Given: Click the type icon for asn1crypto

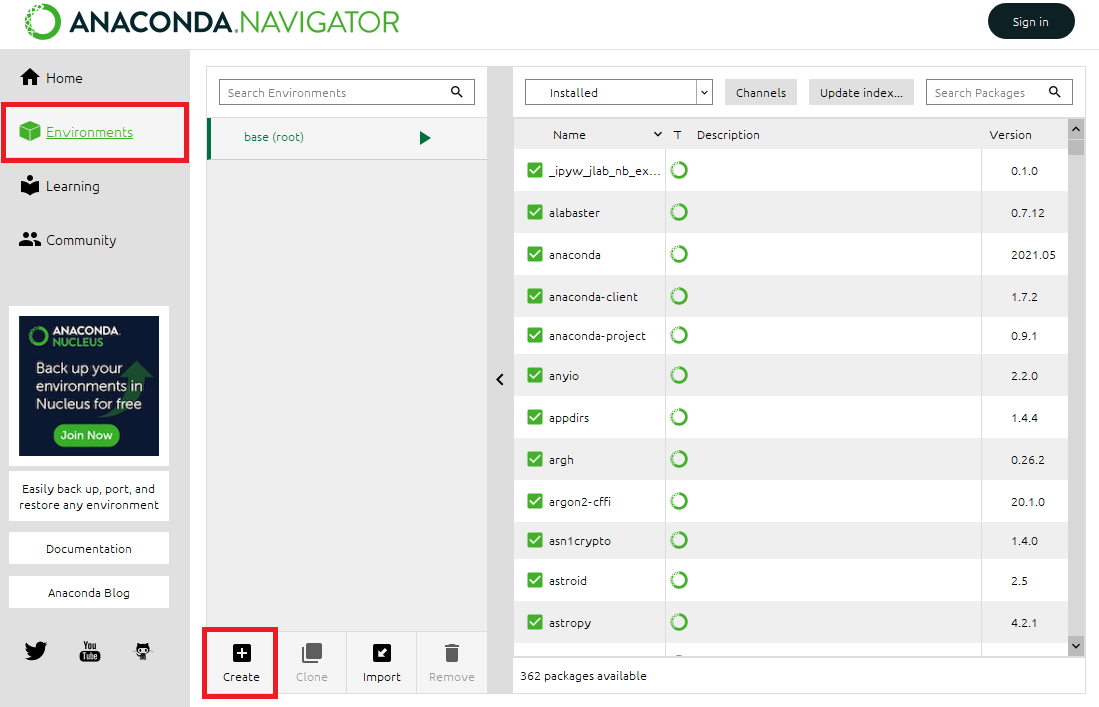Looking at the screenshot, I should click(x=678, y=541).
